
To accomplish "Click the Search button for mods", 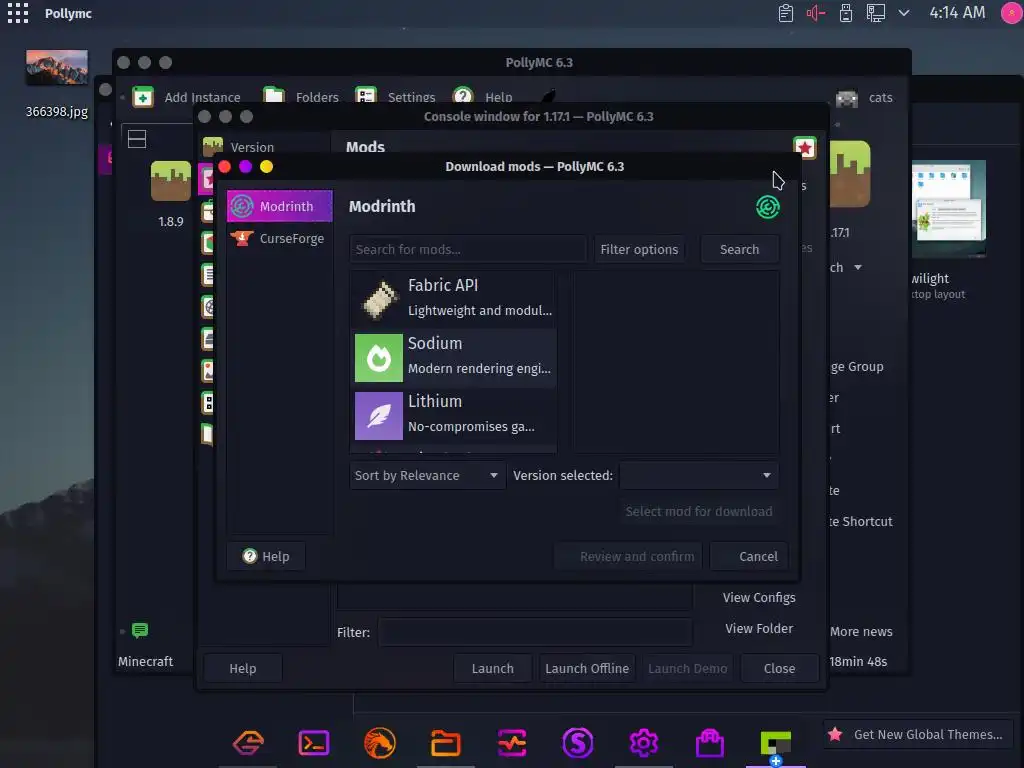I will click(739, 249).
